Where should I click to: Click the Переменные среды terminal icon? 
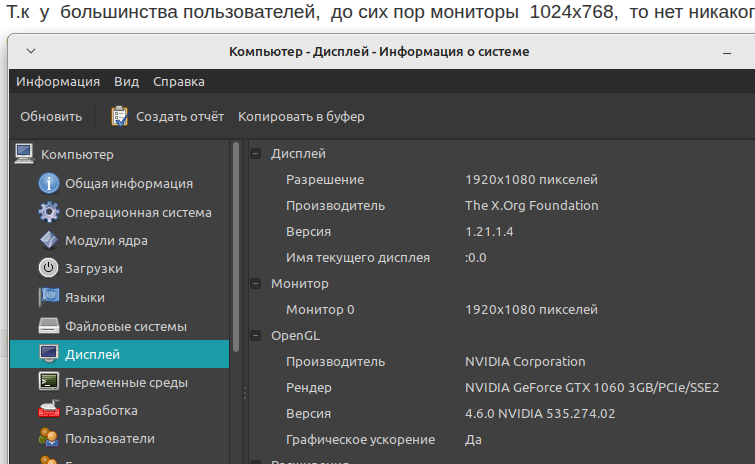click(x=49, y=382)
